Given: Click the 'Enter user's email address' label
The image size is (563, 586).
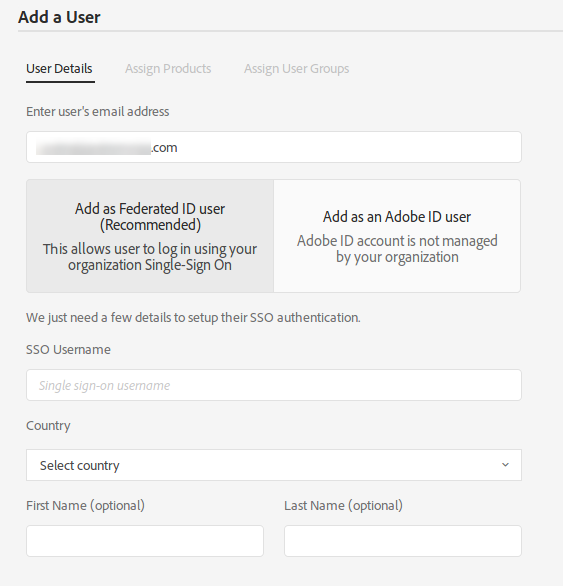Looking at the screenshot, I should coord(98,111).
